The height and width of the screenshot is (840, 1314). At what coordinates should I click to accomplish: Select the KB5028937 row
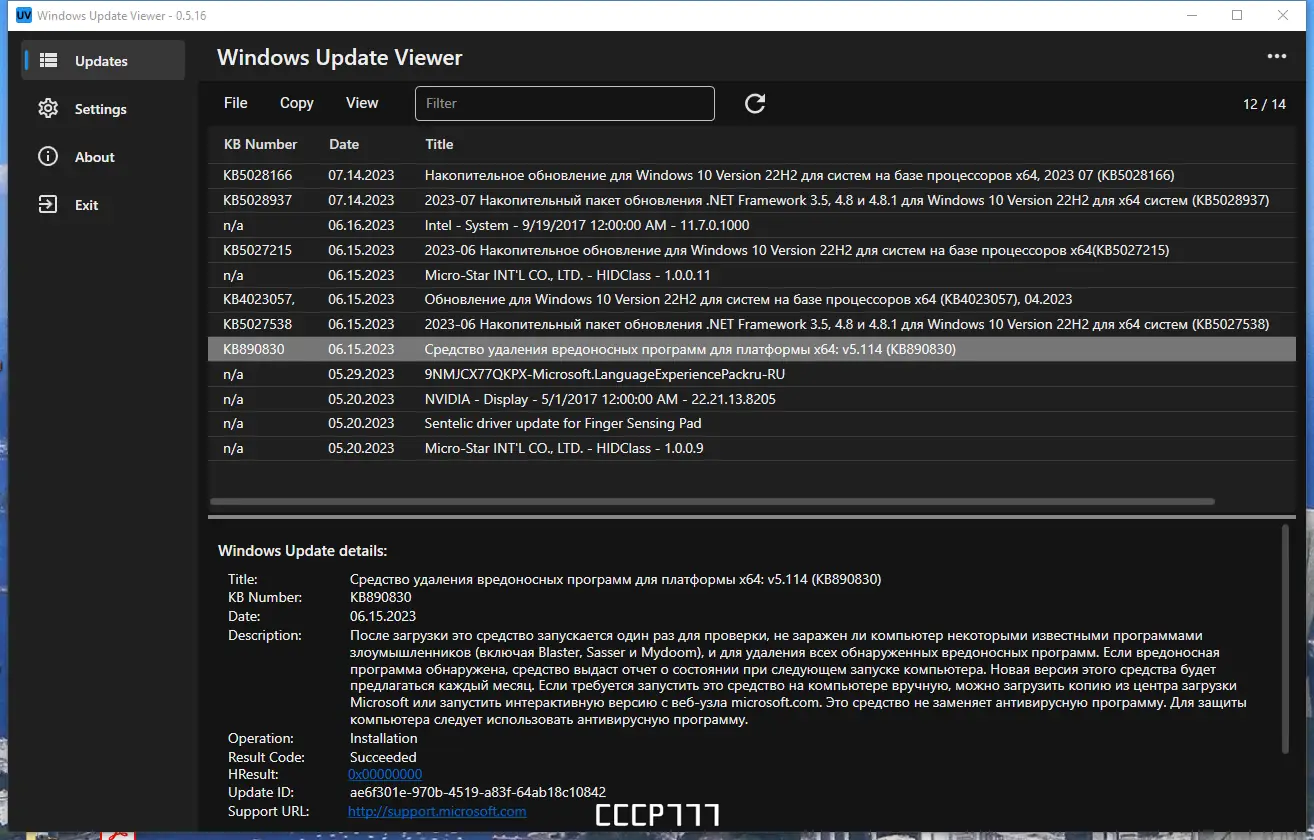point(752,200)
